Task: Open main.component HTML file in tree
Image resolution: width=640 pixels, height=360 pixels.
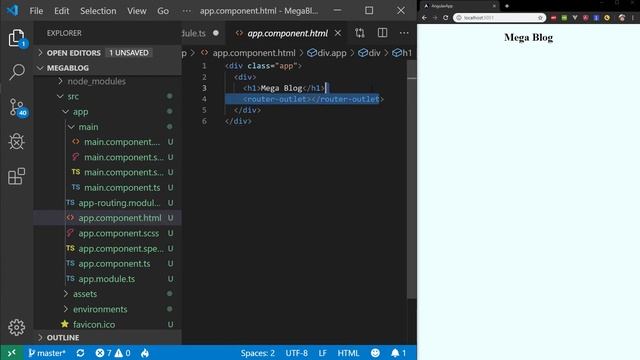Action: tap(122, 142)
